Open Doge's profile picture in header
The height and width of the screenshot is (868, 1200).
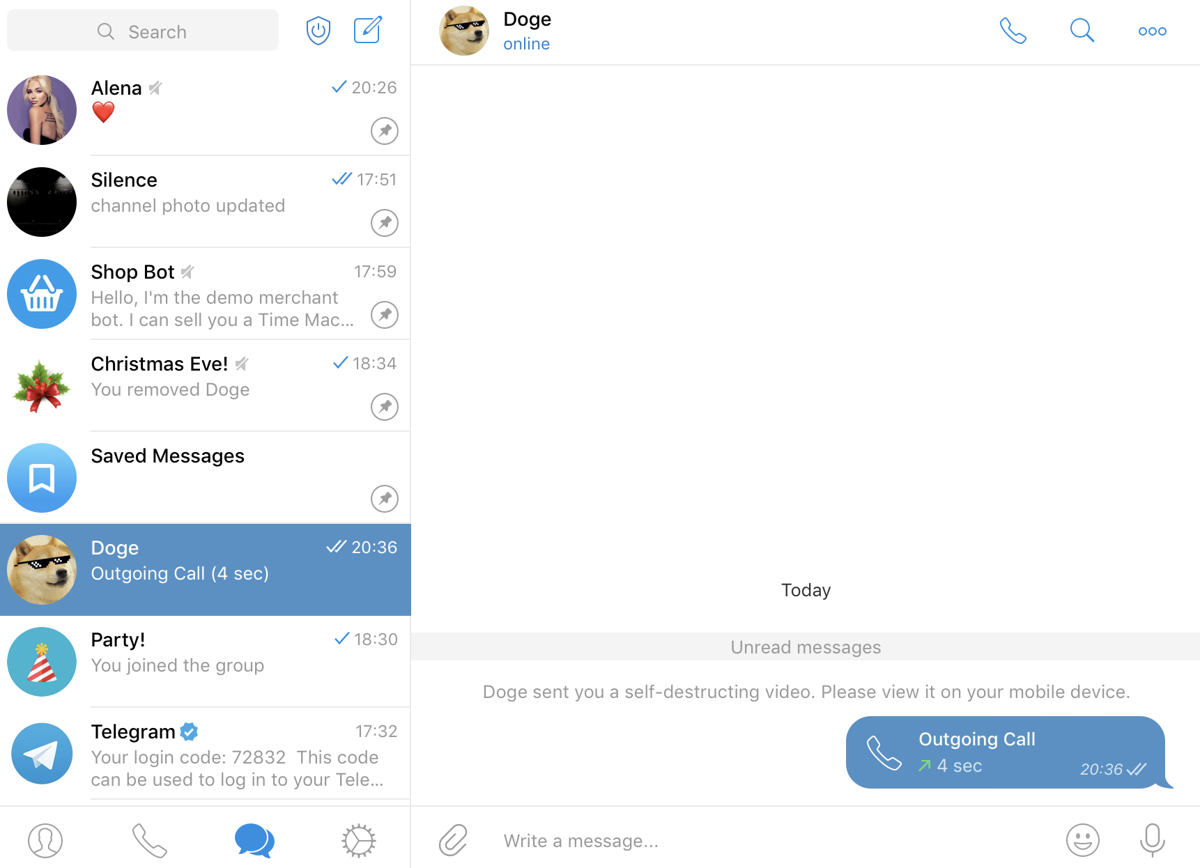pyautogui.click(x=464, y=31)
